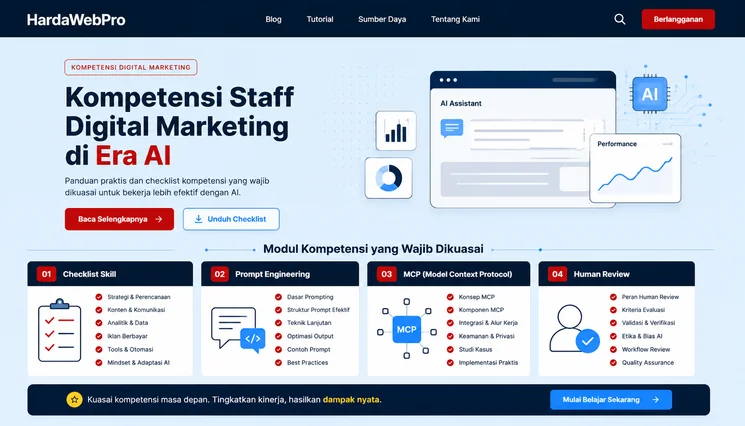The height and width of the screenshot is (426, 745).
Task: Click the Best Practices text
Action: pos(307,363)
